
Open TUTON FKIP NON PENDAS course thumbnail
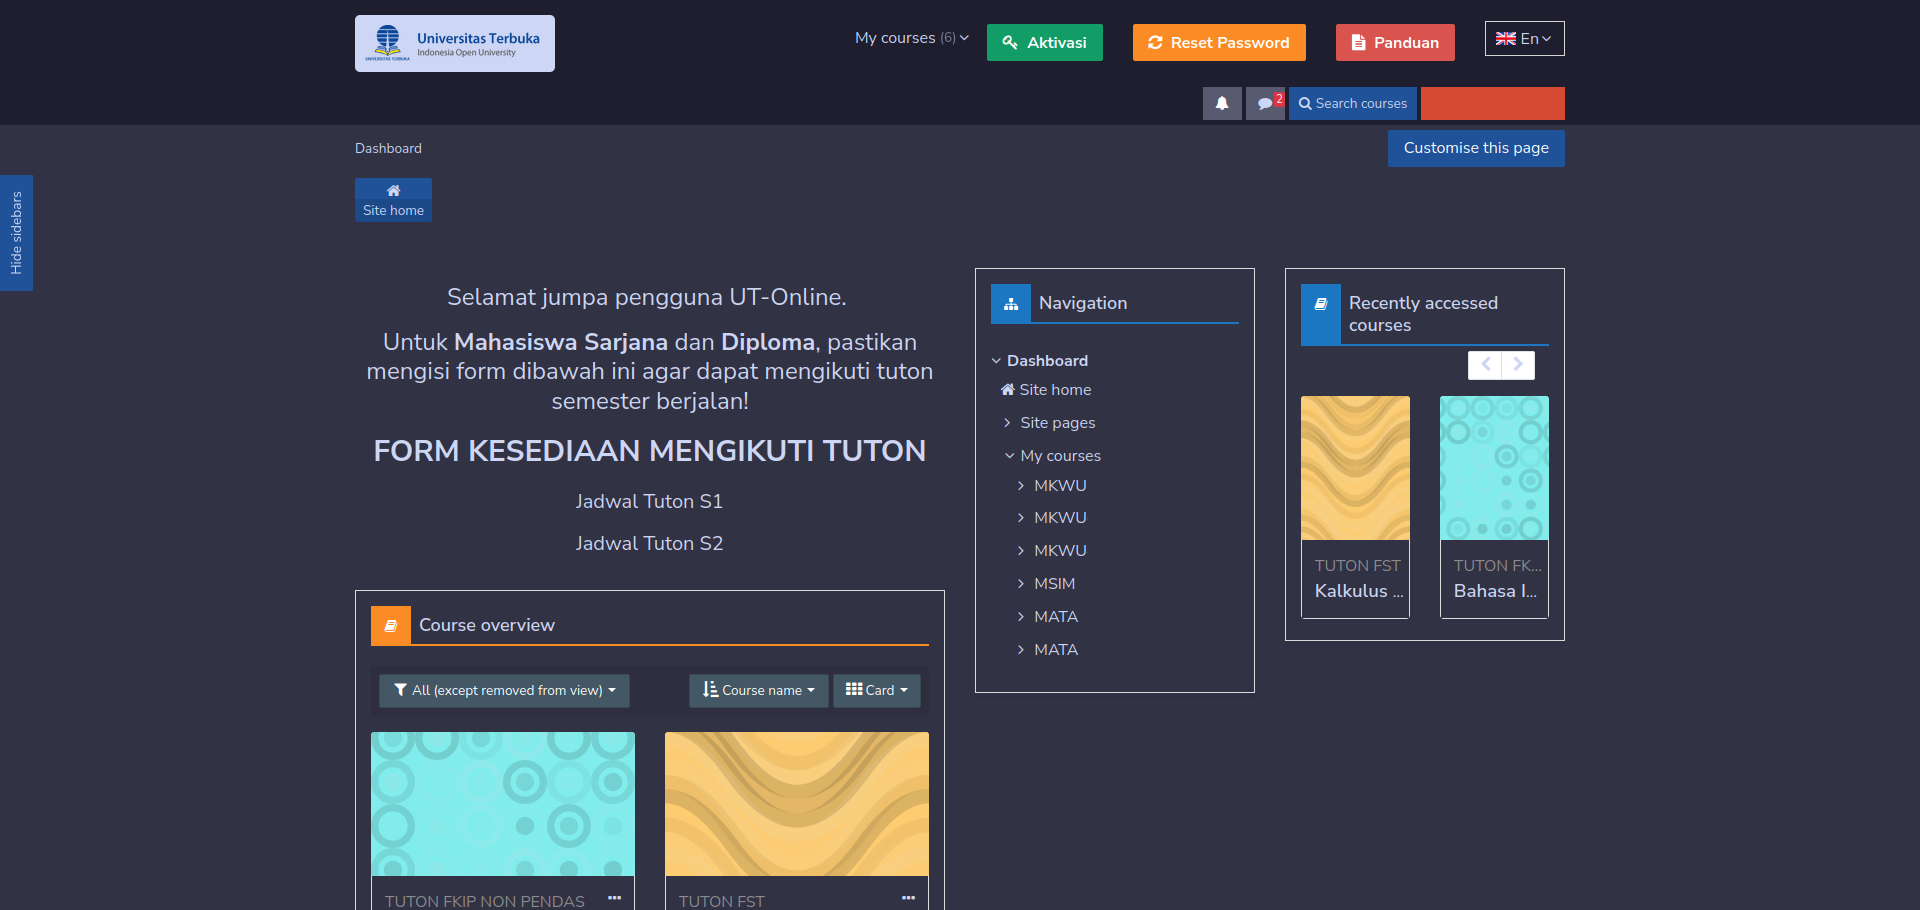[x=503, y=804]
